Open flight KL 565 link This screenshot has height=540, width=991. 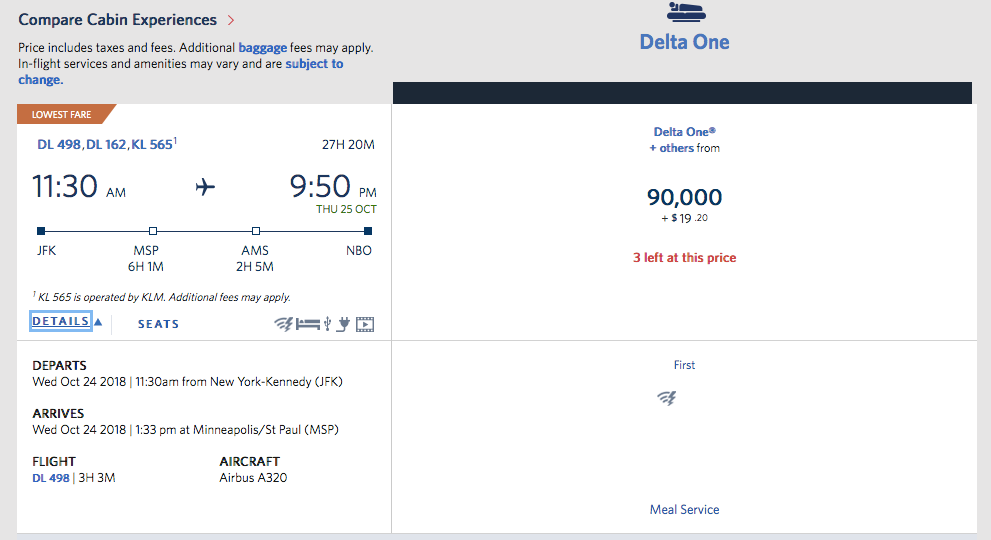[x=151, y=145]
